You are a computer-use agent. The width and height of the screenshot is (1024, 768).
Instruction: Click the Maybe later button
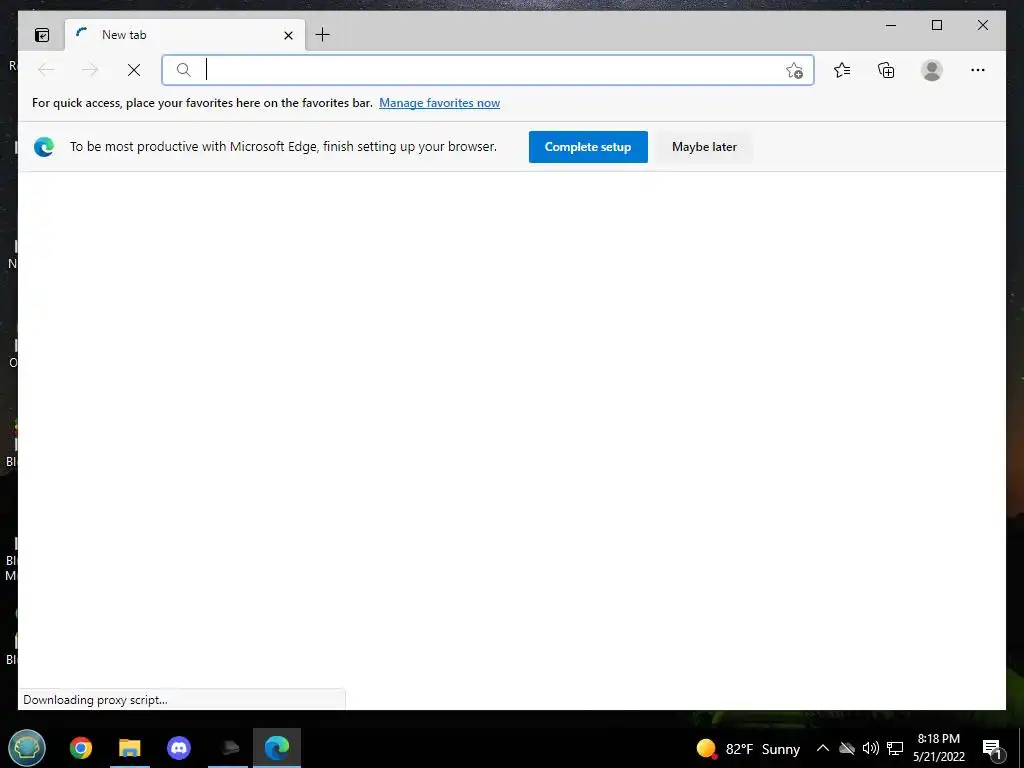[x=705, y=147]
